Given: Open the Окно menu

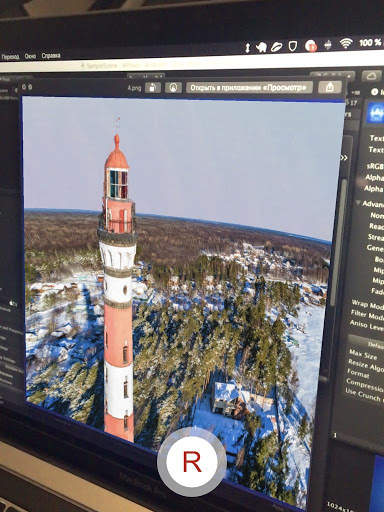Looking at the screenshot, I should coord(30,56).
